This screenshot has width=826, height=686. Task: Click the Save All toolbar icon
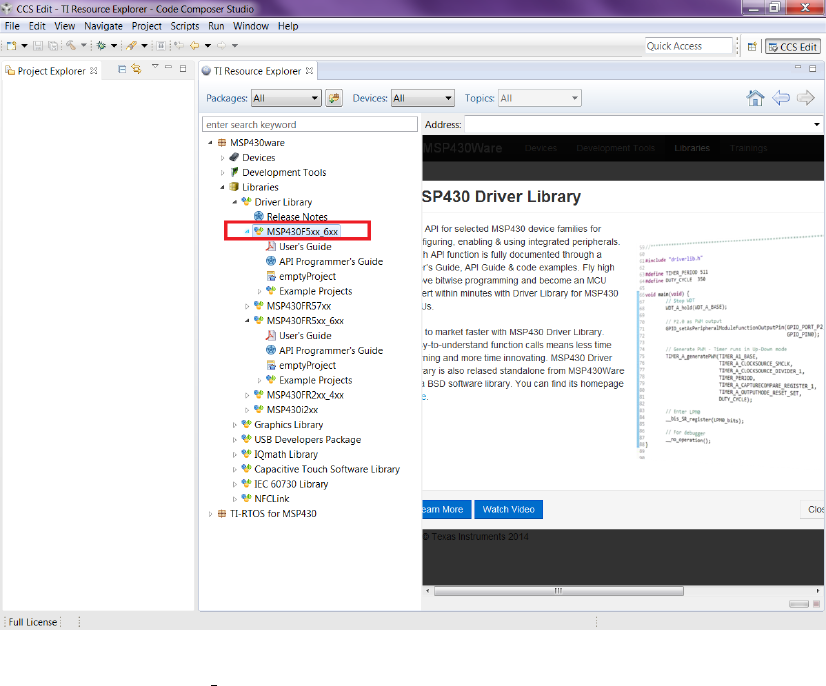(53, 46)
